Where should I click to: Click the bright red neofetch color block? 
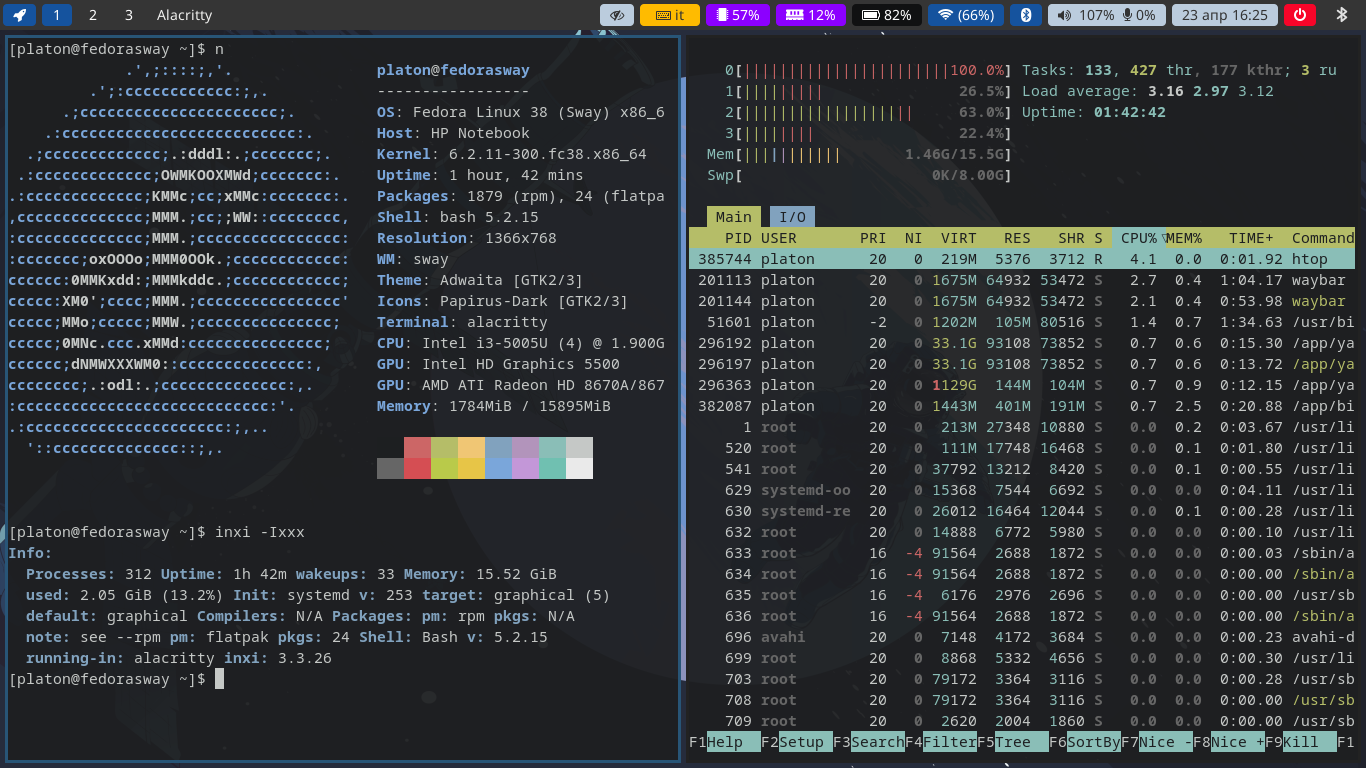417,468
